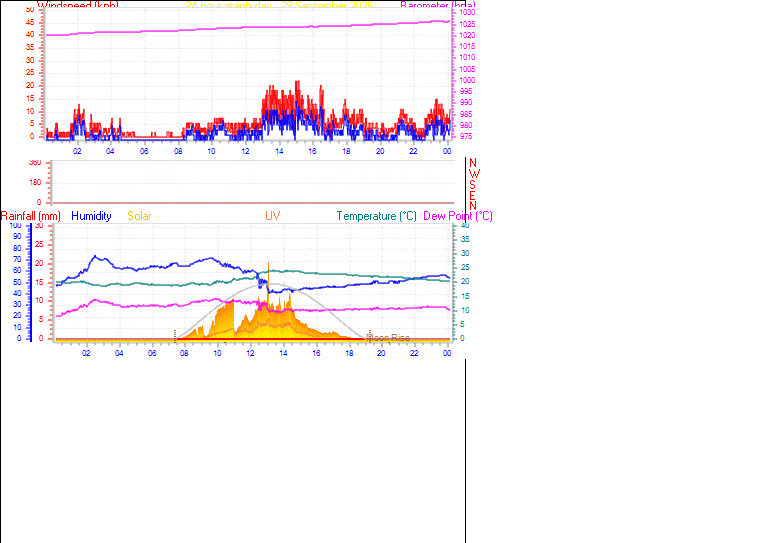Click the 10 hour tick on humidity graph
The image size is (761, 543).
pos(217,353)
